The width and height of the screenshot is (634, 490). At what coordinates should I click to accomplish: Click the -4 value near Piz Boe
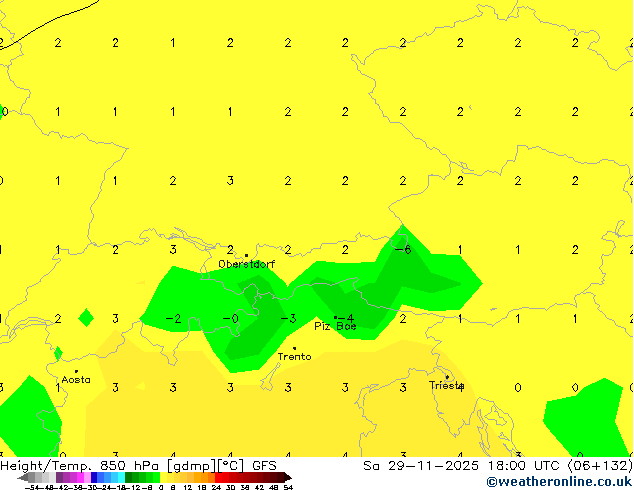coord(346,319)
